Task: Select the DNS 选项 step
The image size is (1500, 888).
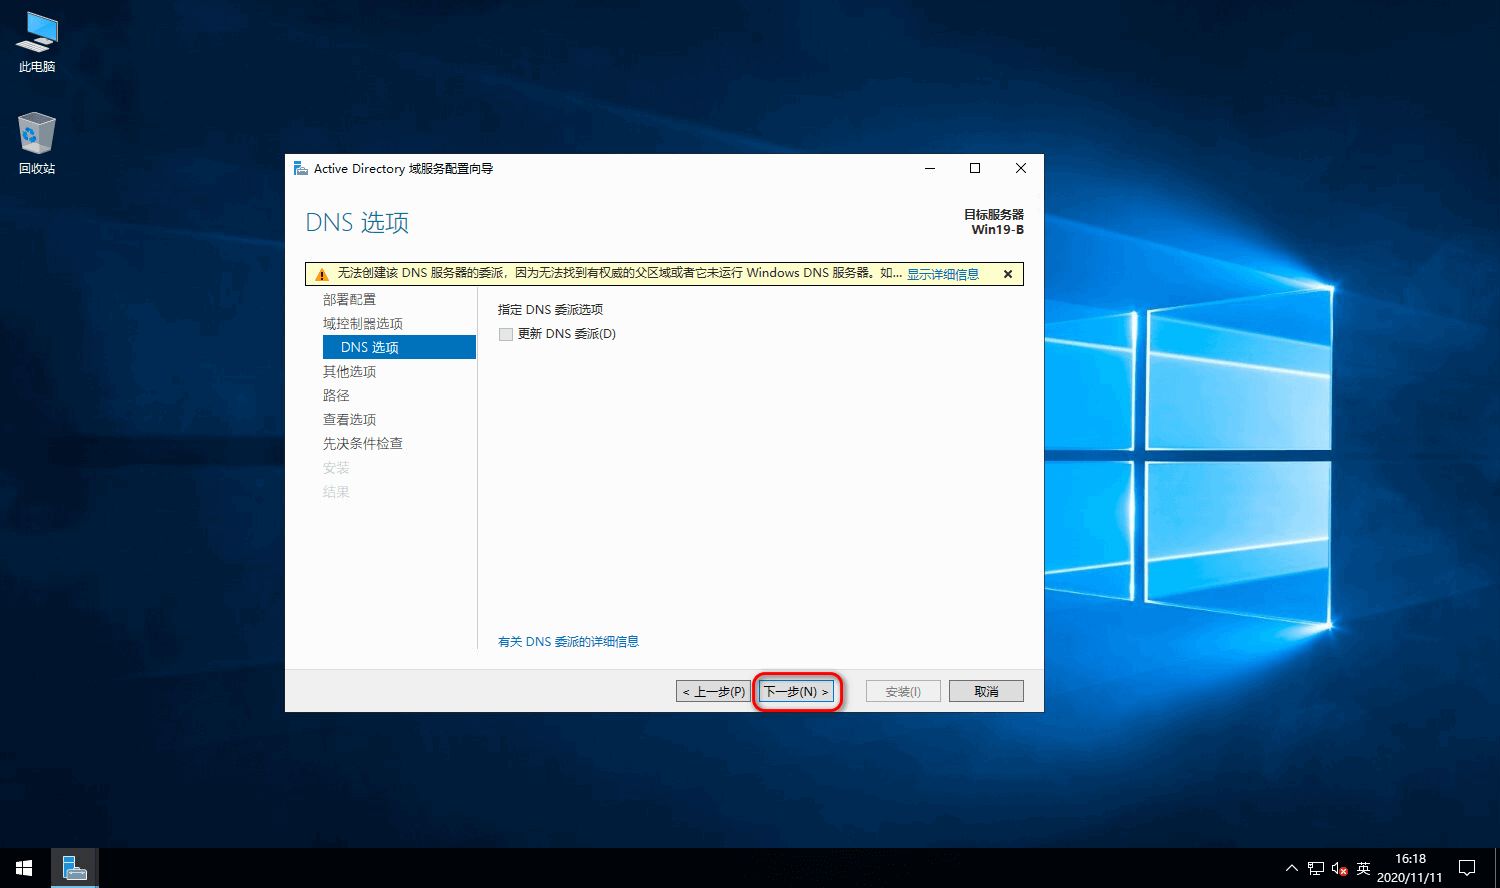Action: tap(399, 347)
